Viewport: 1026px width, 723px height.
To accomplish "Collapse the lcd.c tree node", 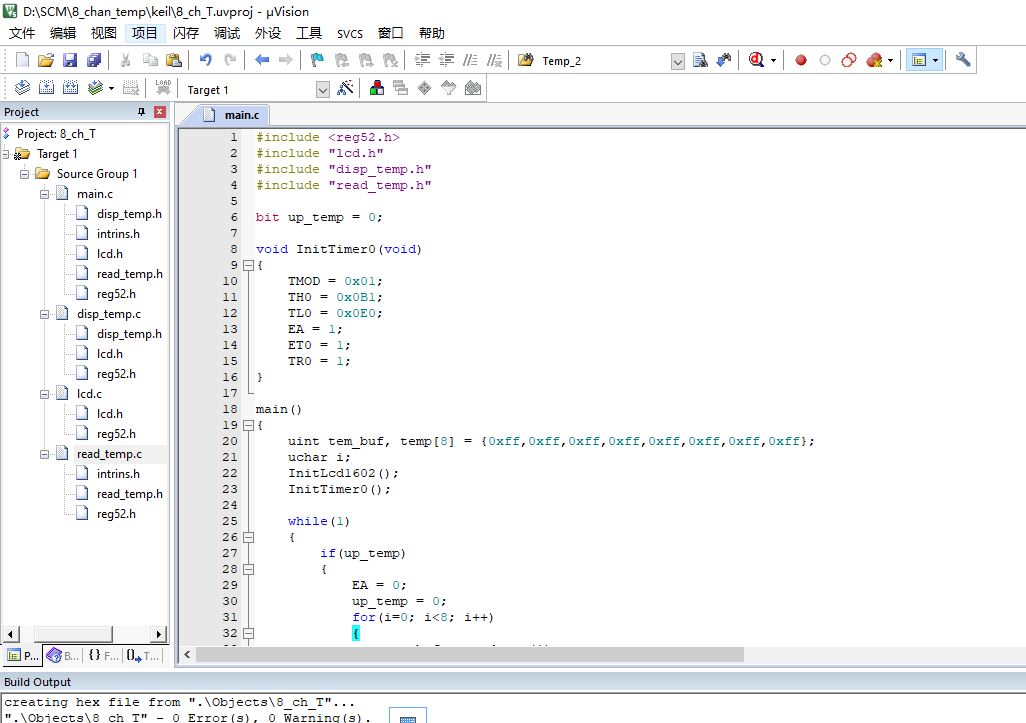I will click(44, 394).
